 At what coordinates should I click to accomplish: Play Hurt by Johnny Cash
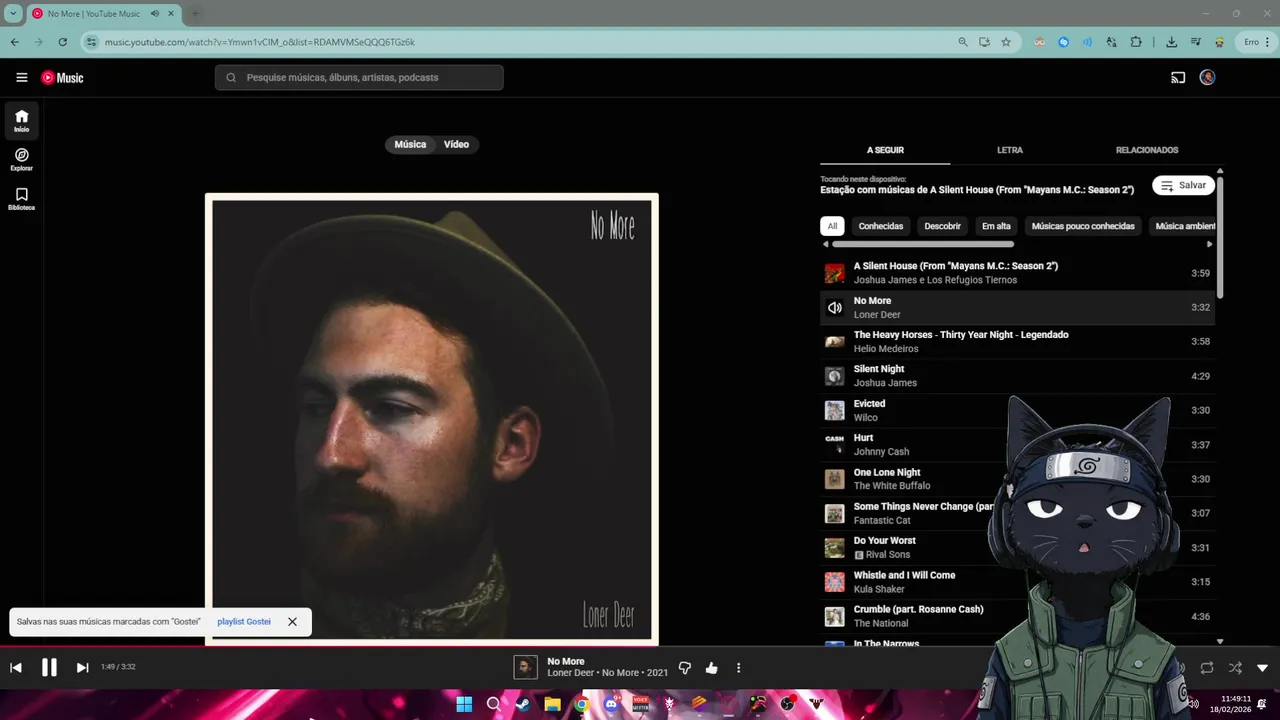tap(1017, 445)
